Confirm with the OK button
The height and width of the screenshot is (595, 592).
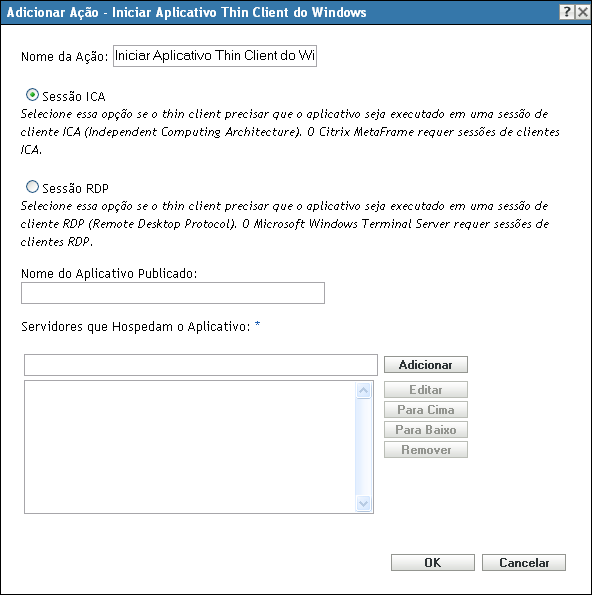[x=433, y=562]
